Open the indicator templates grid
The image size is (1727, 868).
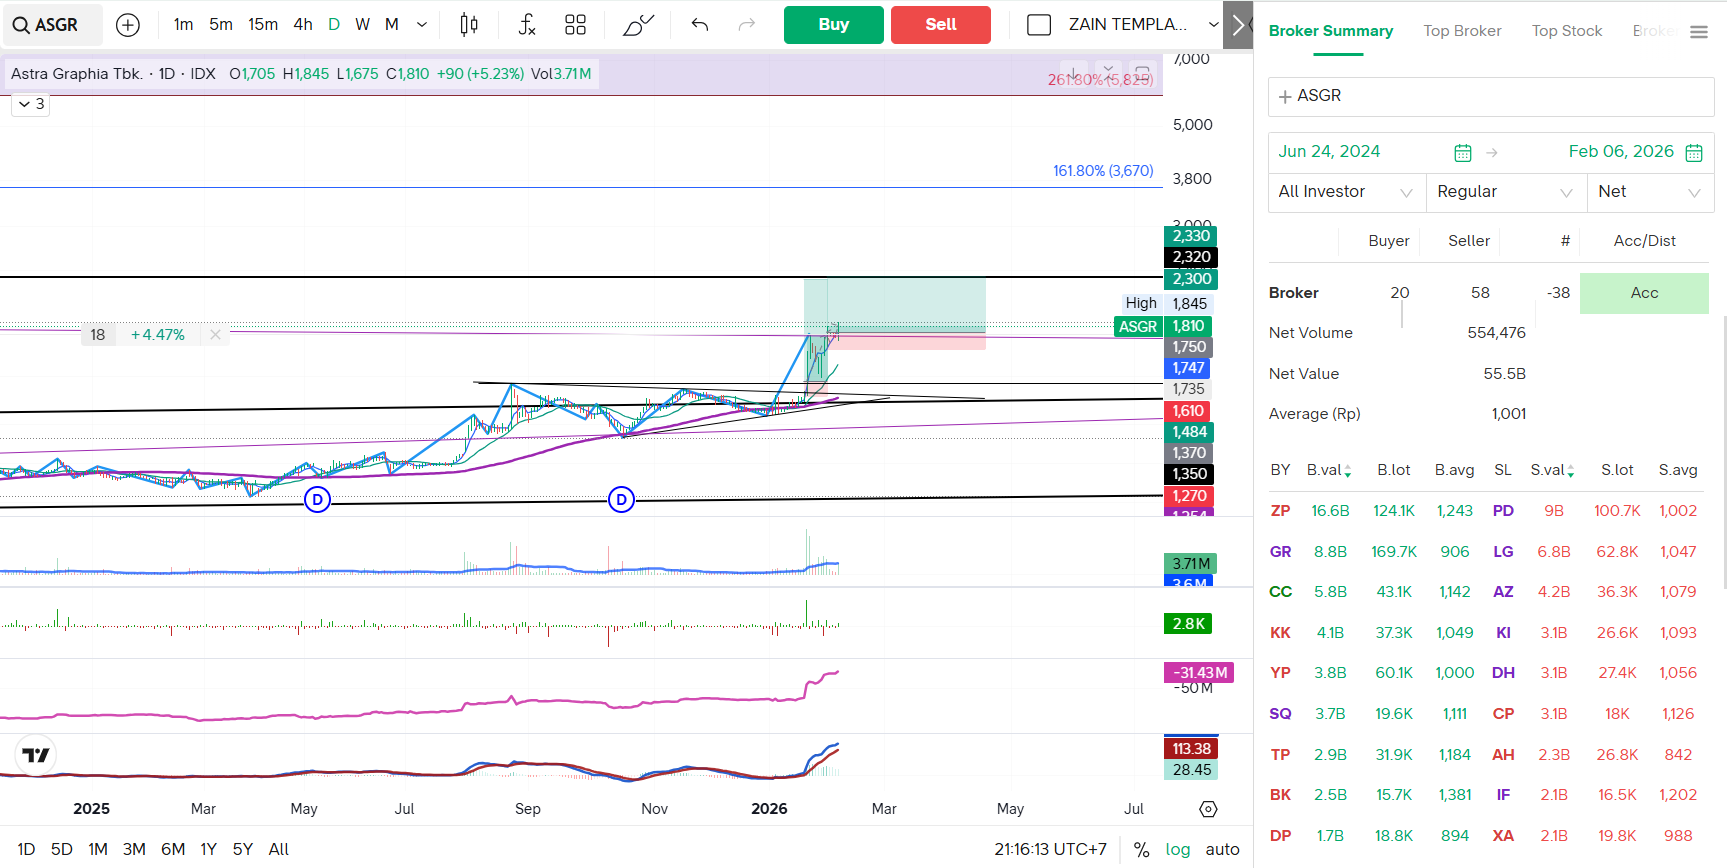[575, 25]
